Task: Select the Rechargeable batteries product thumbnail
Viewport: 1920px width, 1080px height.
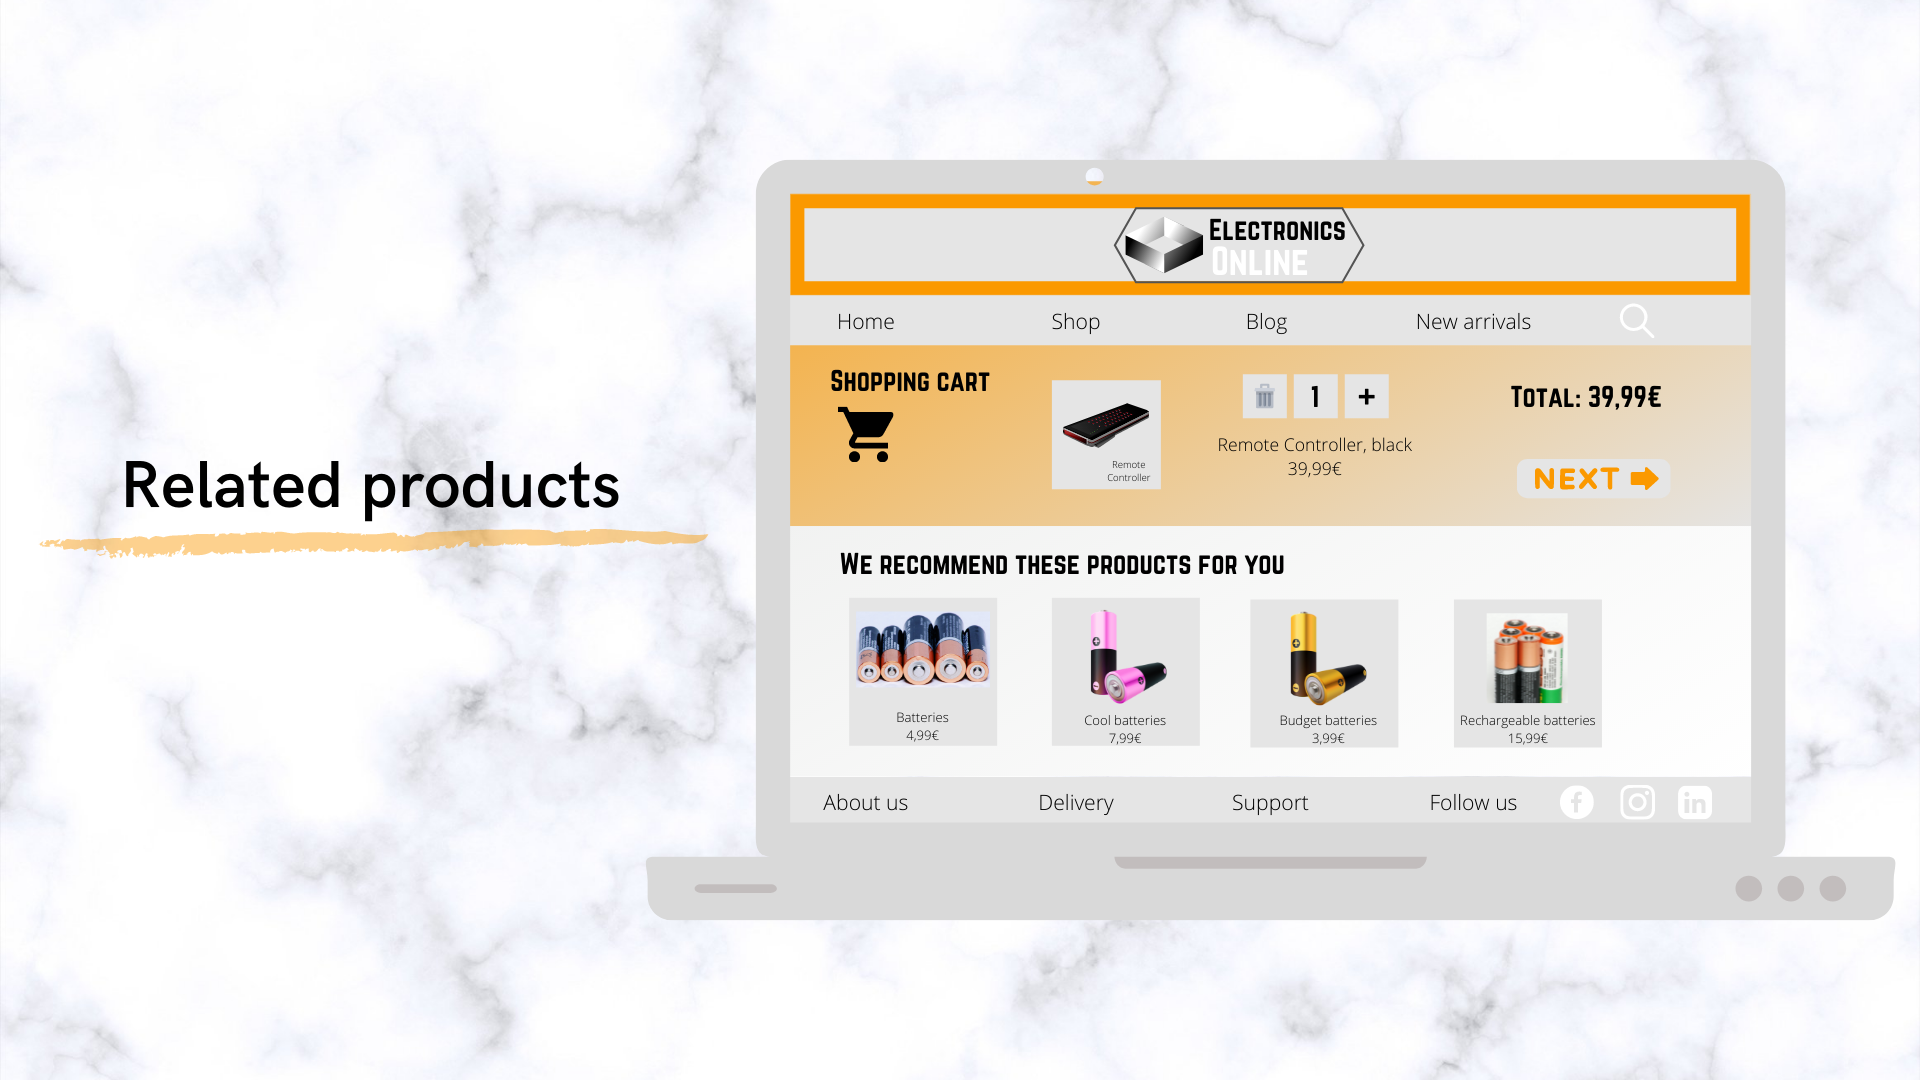Action: pos(1527,673)
